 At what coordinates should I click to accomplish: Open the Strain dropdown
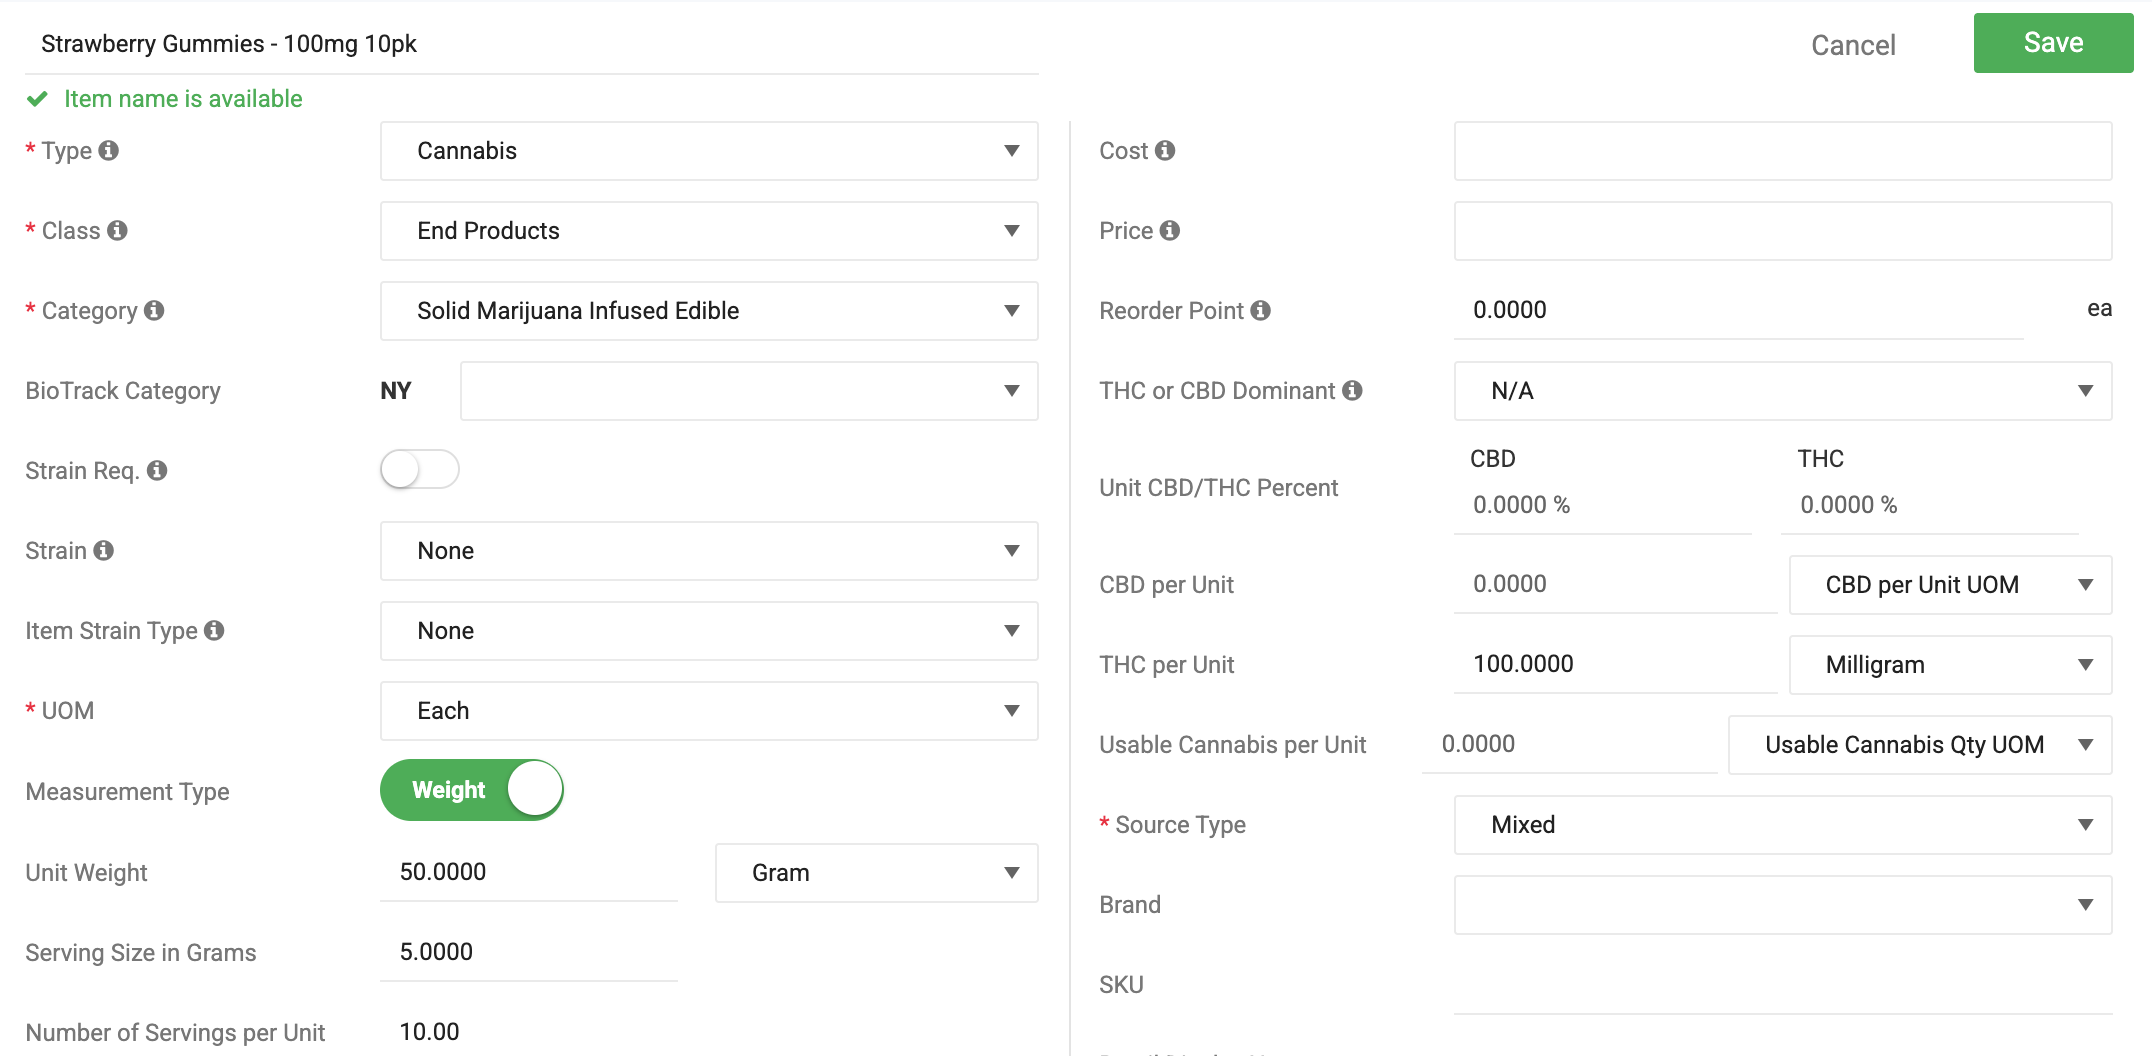tap(709, 551)
